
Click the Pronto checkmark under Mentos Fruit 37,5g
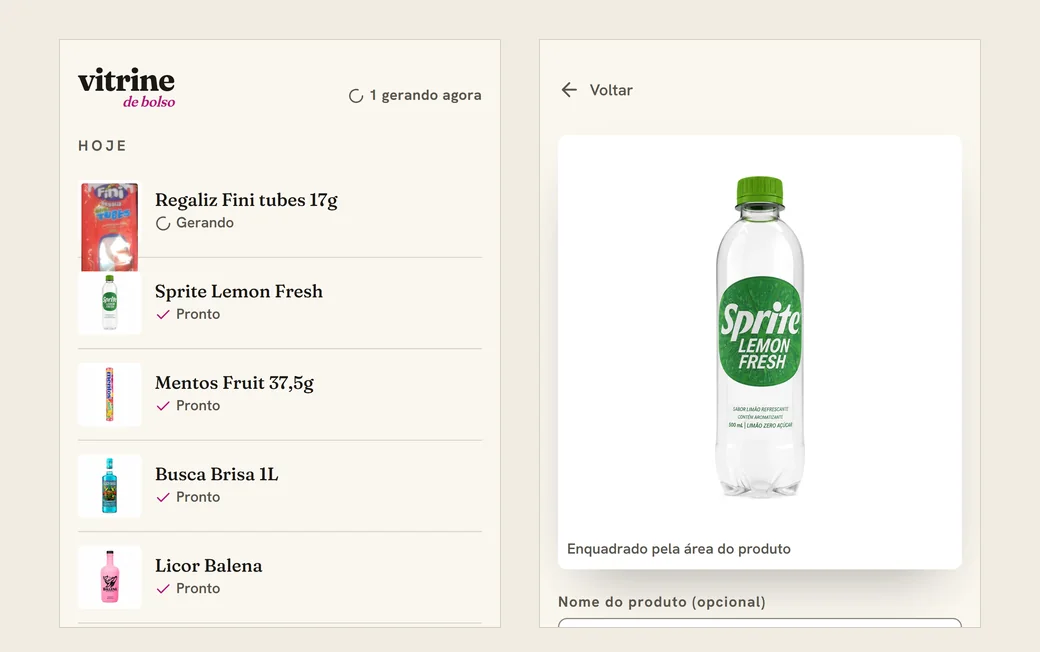coord(163,406)
